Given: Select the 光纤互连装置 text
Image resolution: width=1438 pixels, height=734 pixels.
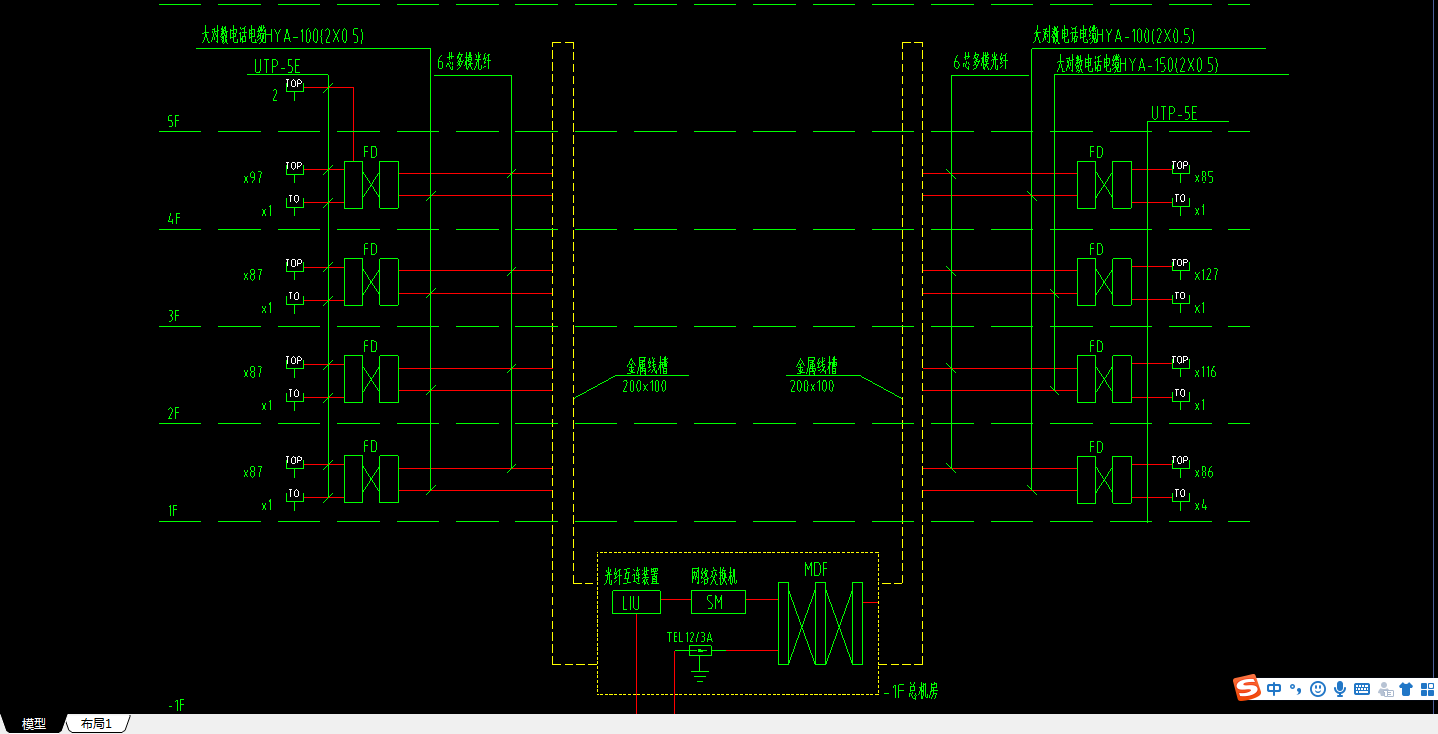Looking at the screenshot, I should click(x=631, y=576).
